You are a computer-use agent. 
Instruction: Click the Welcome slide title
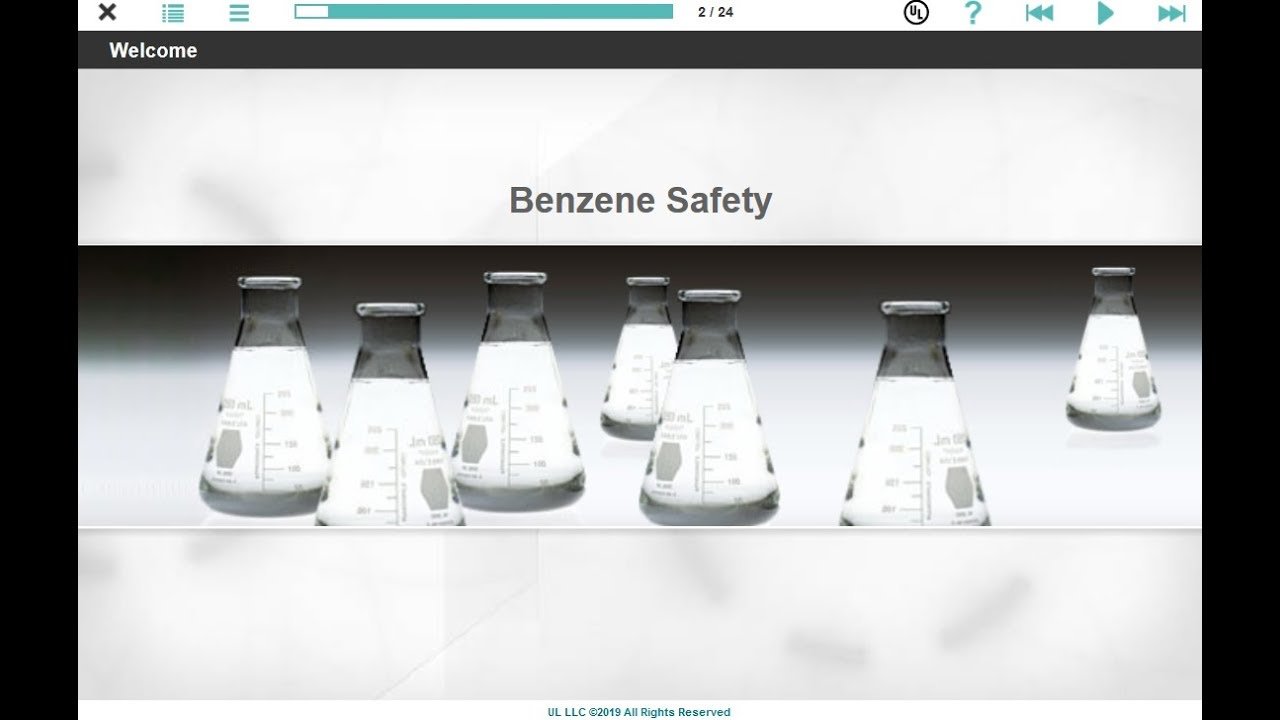(x=153, y=51)
